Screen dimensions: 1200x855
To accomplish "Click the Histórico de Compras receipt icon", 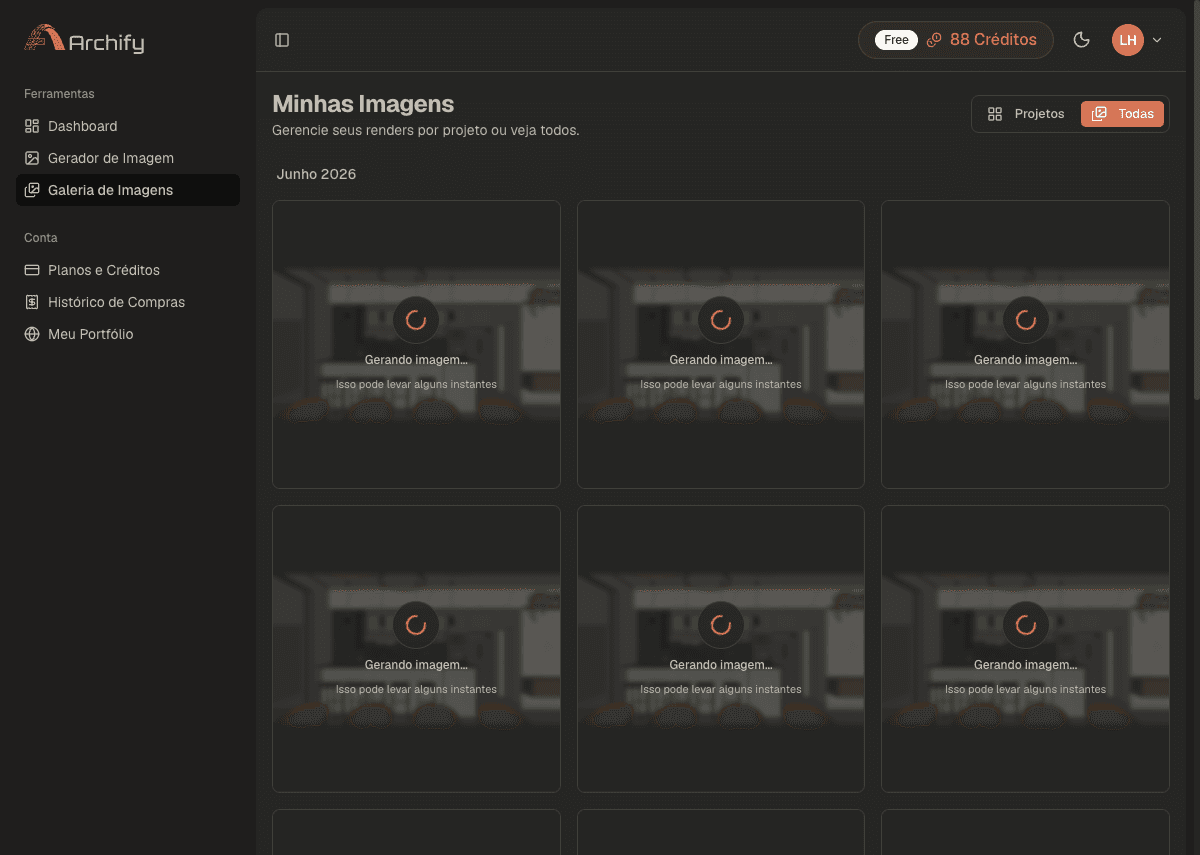I will tap(32, 302).
